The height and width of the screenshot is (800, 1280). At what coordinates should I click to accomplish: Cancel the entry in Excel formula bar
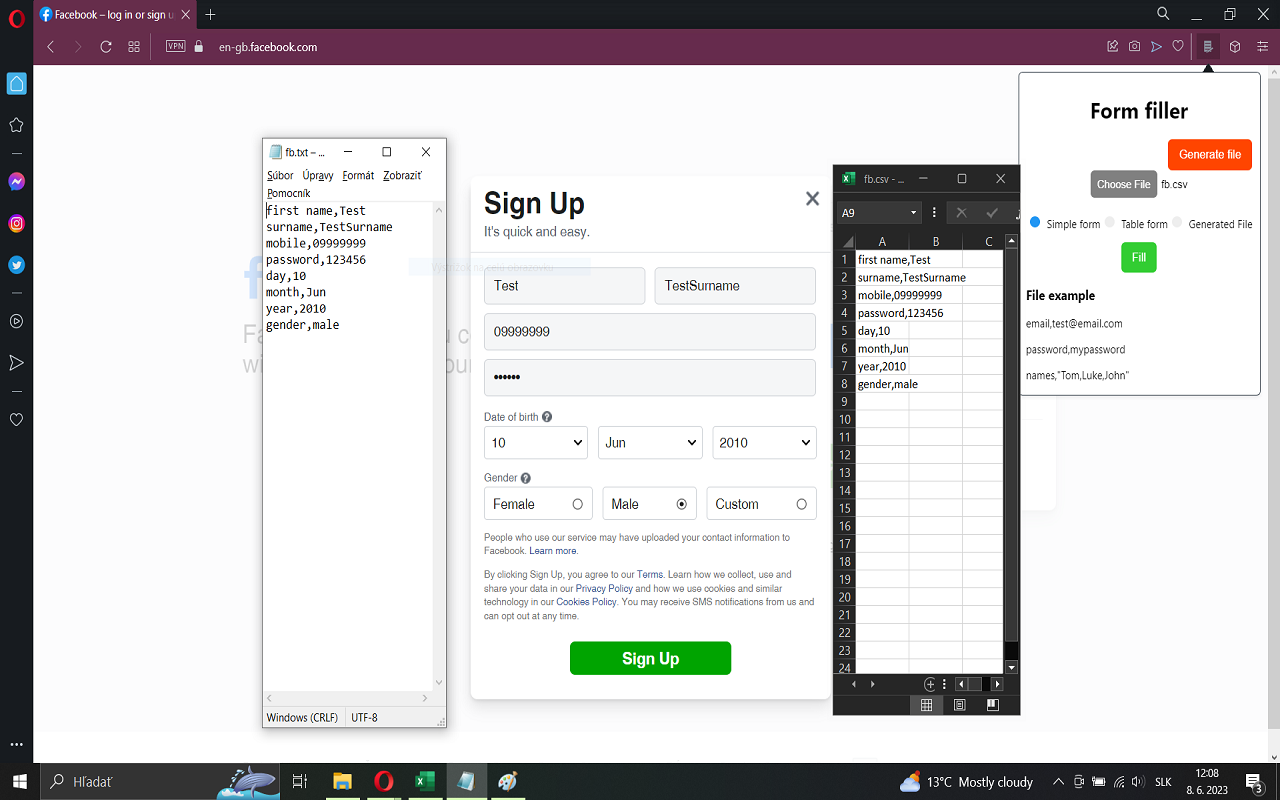click(x=961, y=212)
